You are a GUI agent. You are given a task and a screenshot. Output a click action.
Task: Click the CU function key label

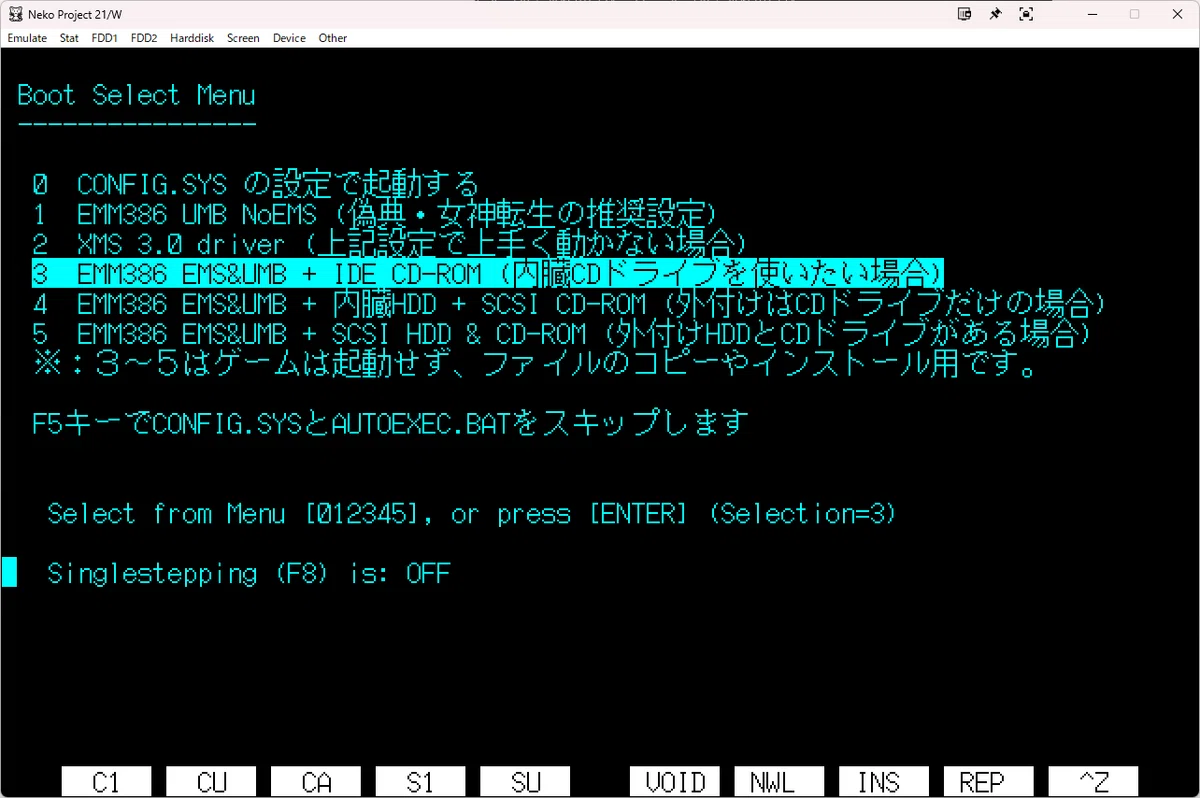coord(211,781)
